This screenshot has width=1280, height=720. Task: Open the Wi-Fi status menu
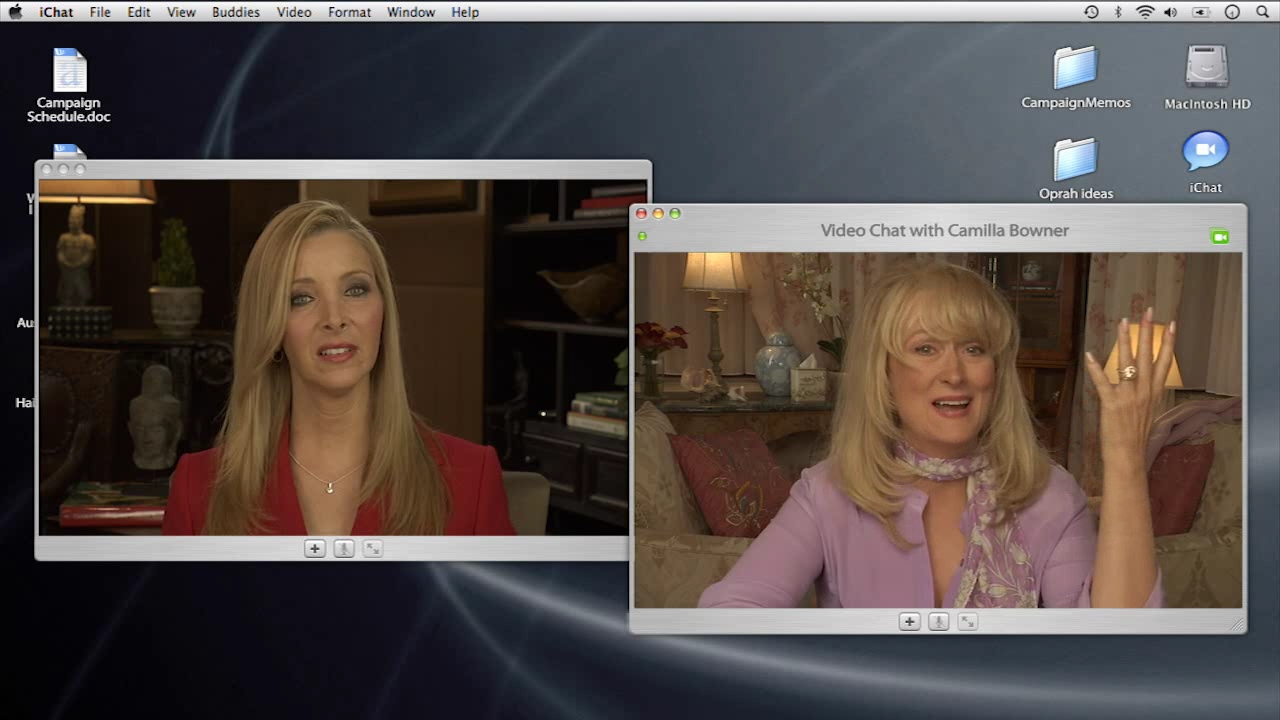click(x=1145, y=12)
